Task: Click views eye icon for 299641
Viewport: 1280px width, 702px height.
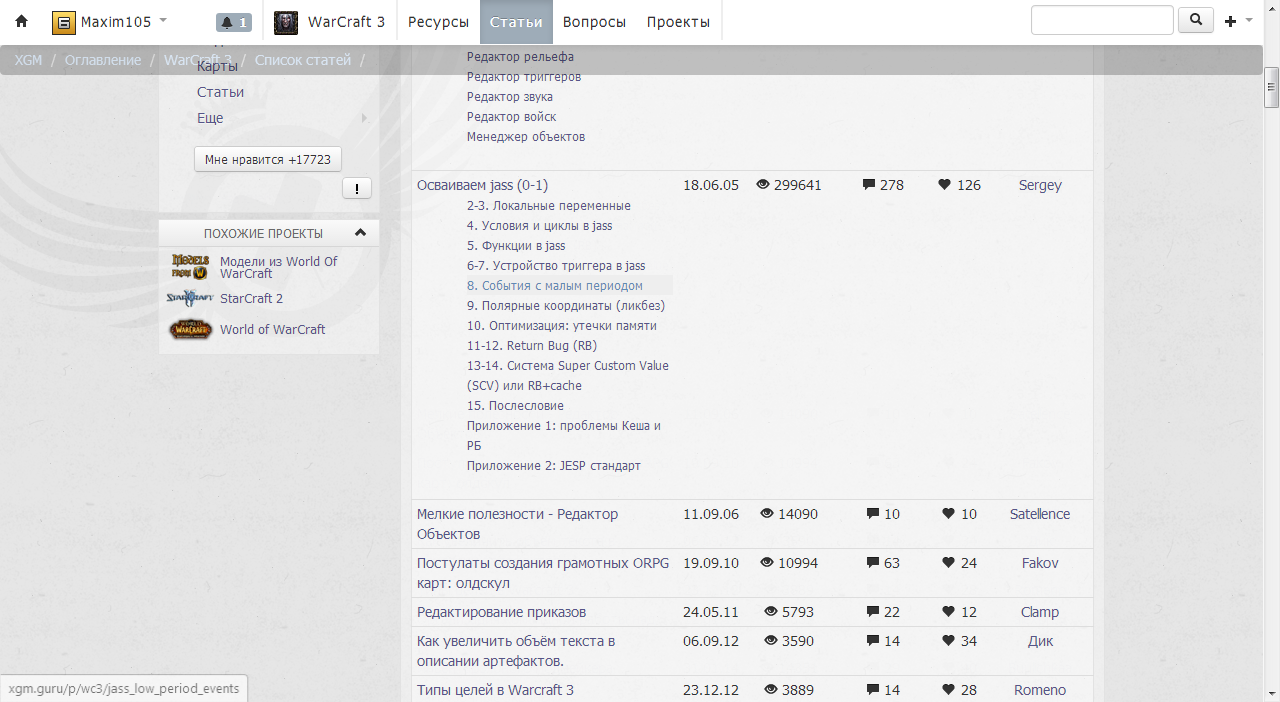Action: coord(763,185)
